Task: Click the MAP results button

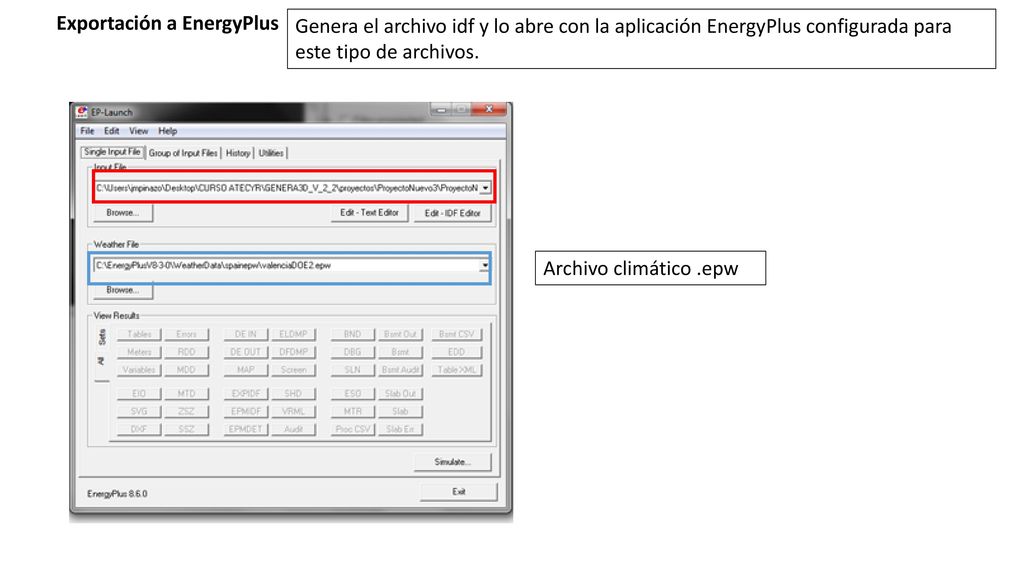Action: (246, 370)
